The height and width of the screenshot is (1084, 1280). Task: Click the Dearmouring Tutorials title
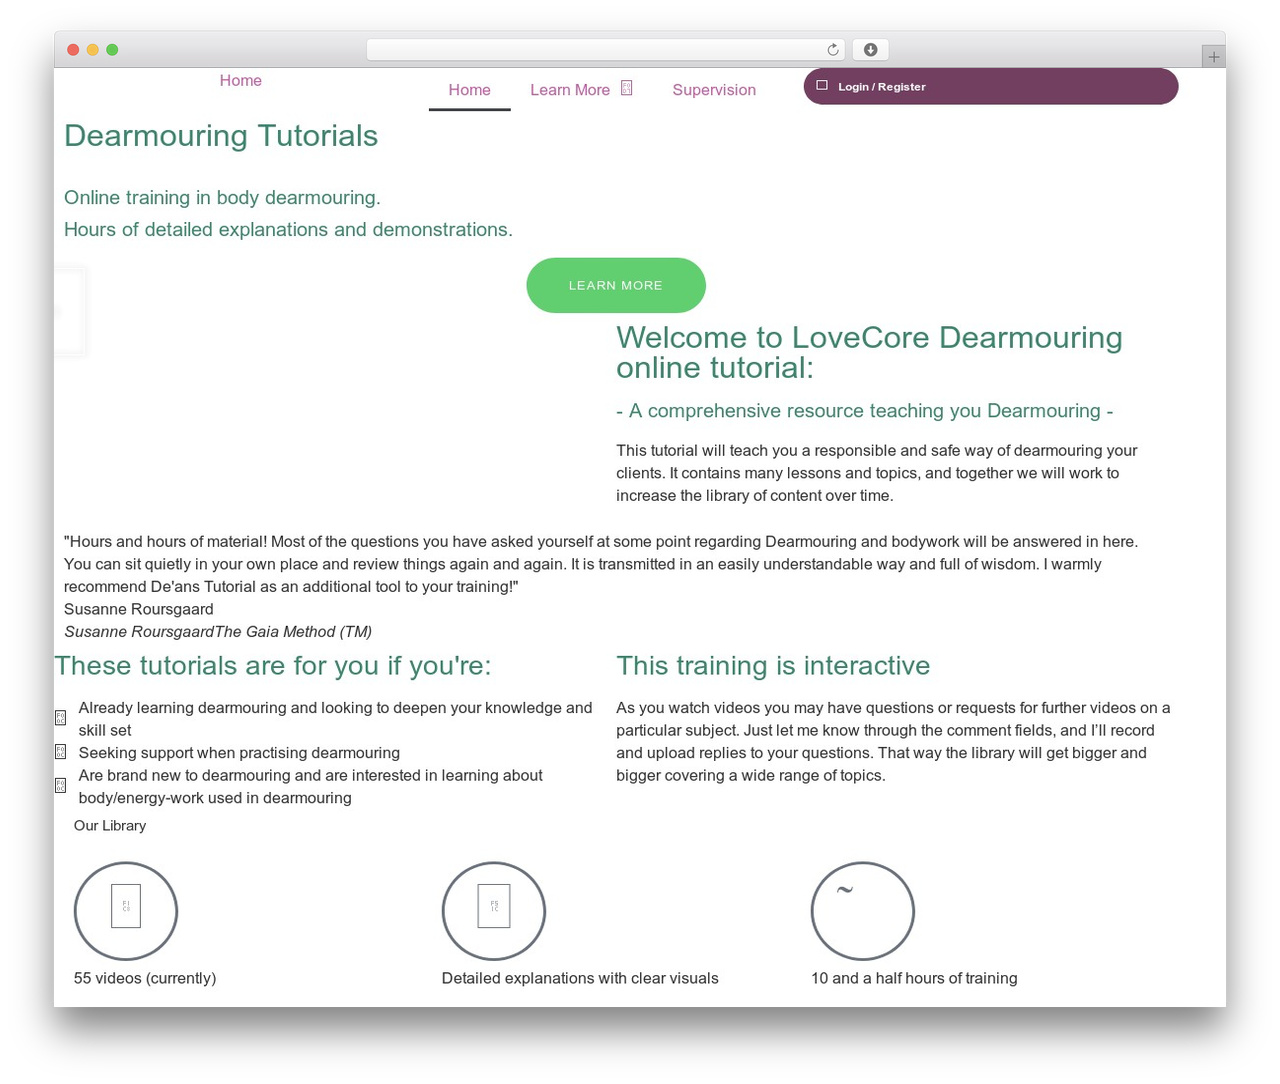point(221,136)
